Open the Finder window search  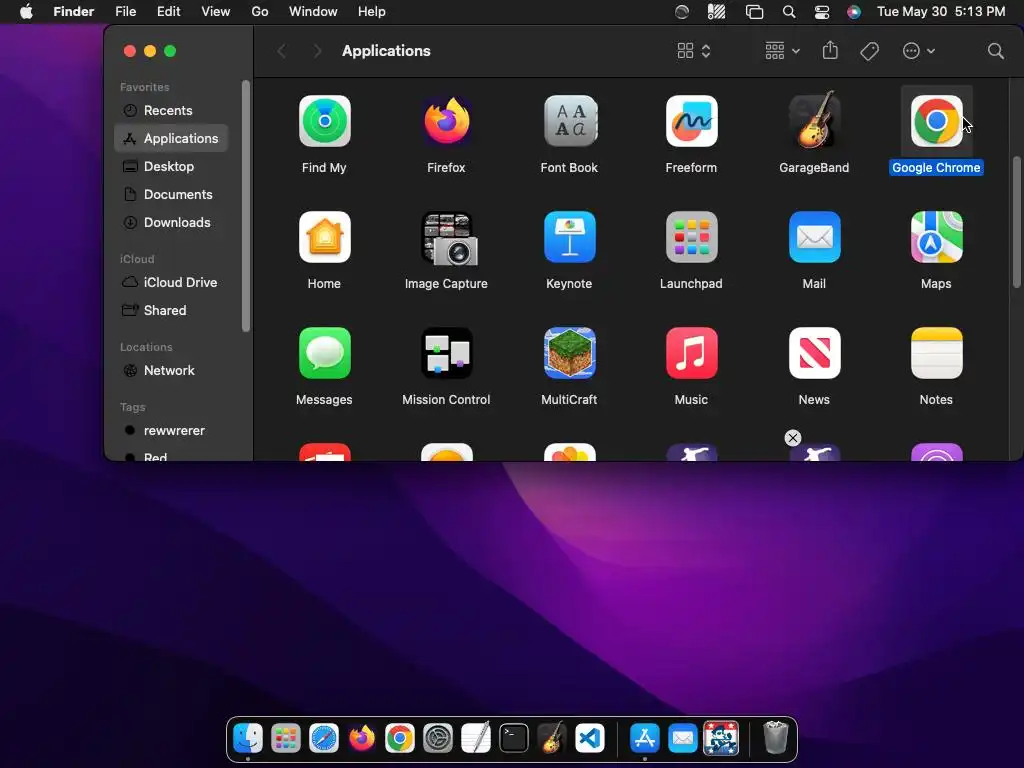click(x=995, y=51)
